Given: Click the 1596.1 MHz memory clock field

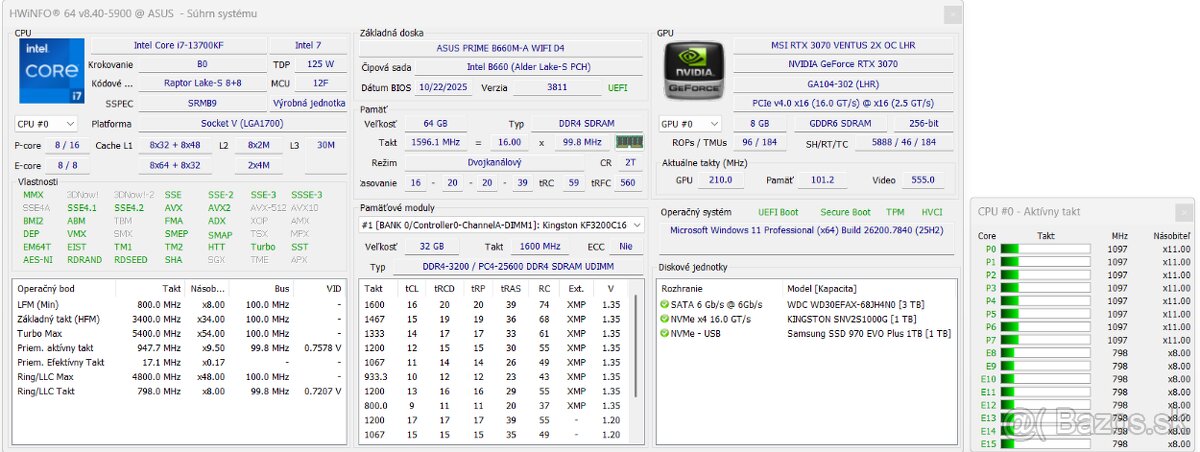Looking at the screenshot, I should pos(435,143).
